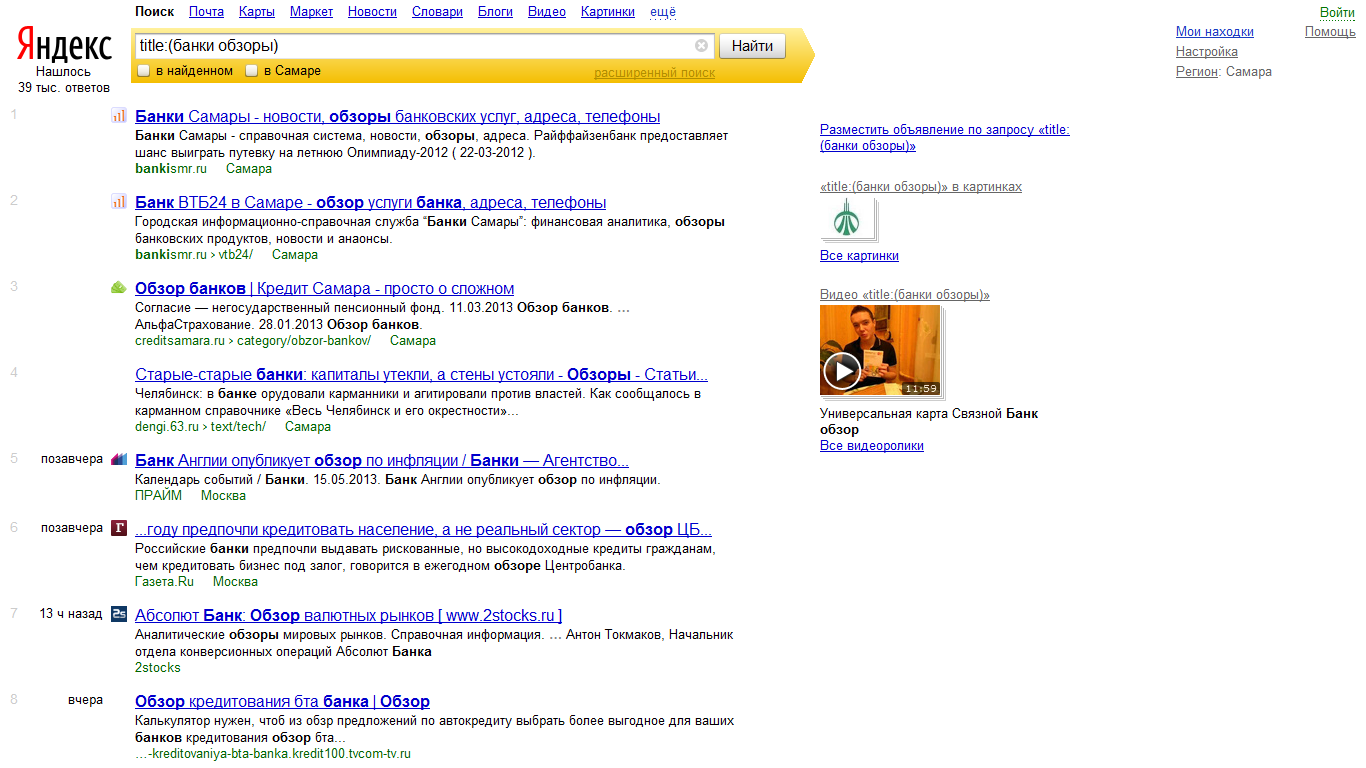Open the 'в картинках' heading link

pos(921,187)
